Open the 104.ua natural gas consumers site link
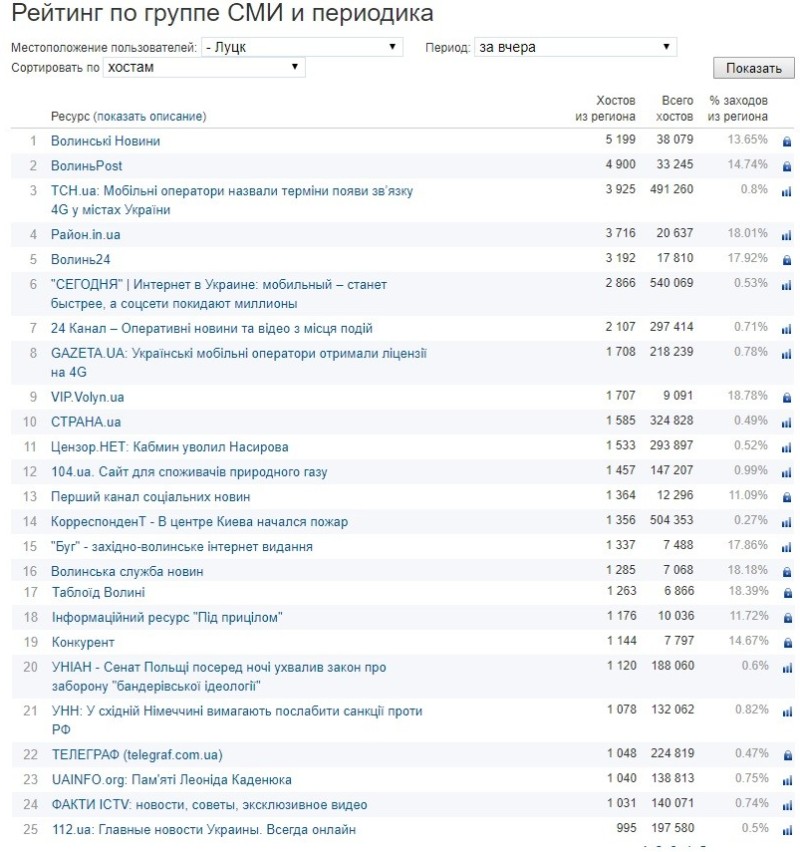Image resolution: width=800 pixels, height=852 pixels. tap(189, 472)
